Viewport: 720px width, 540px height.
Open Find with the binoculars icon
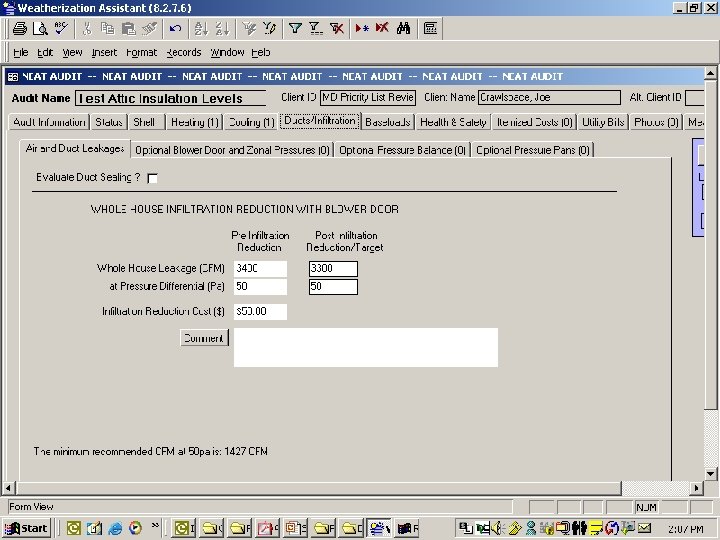pos(403,28)
